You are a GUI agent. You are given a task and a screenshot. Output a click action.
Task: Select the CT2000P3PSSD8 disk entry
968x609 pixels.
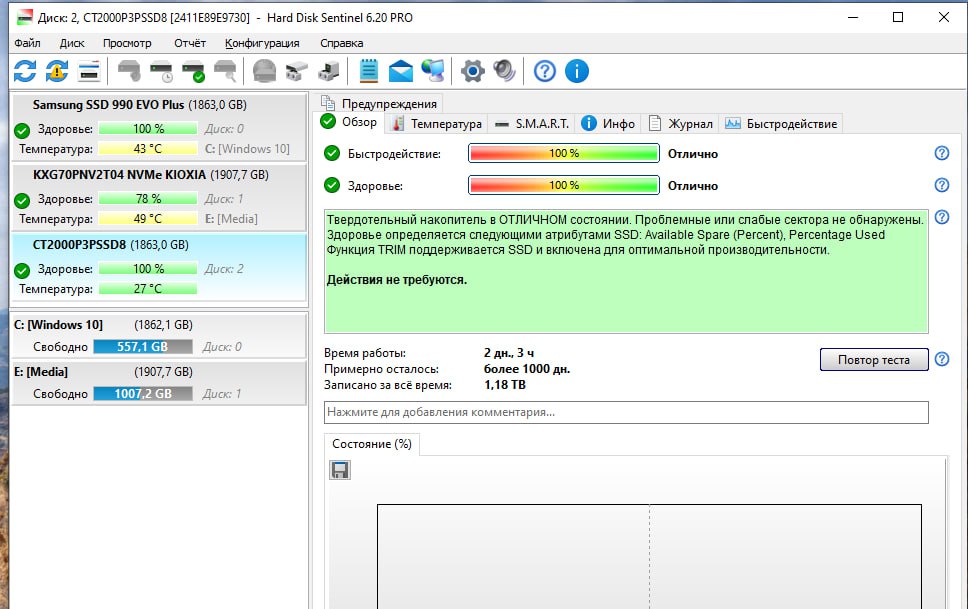159,267
